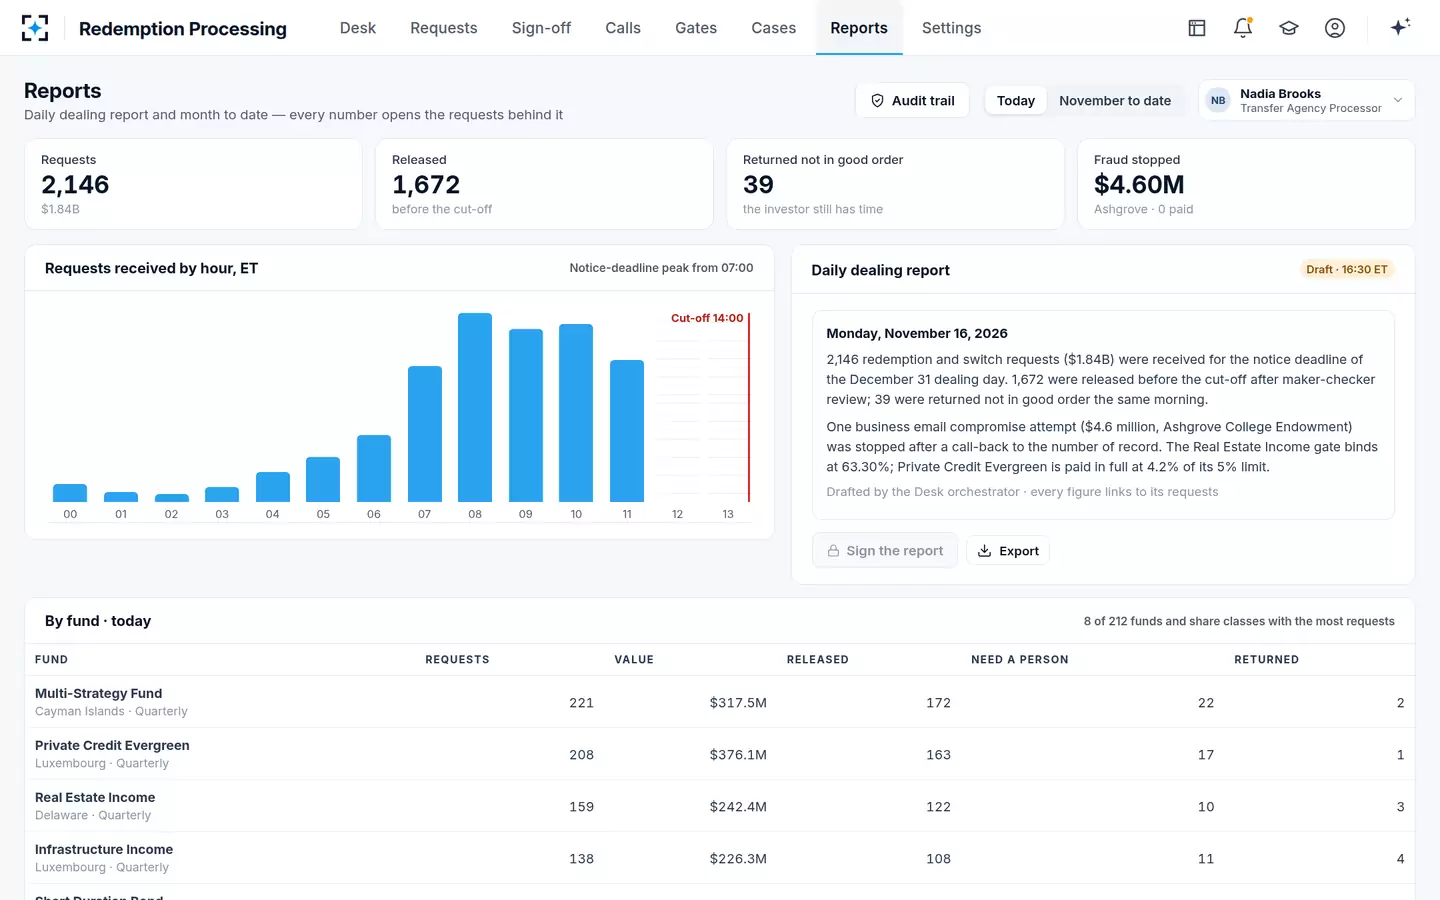The image size is (1440, 900).
Task: Click the 08 hour bar in chart
Action: click(475, 407)
